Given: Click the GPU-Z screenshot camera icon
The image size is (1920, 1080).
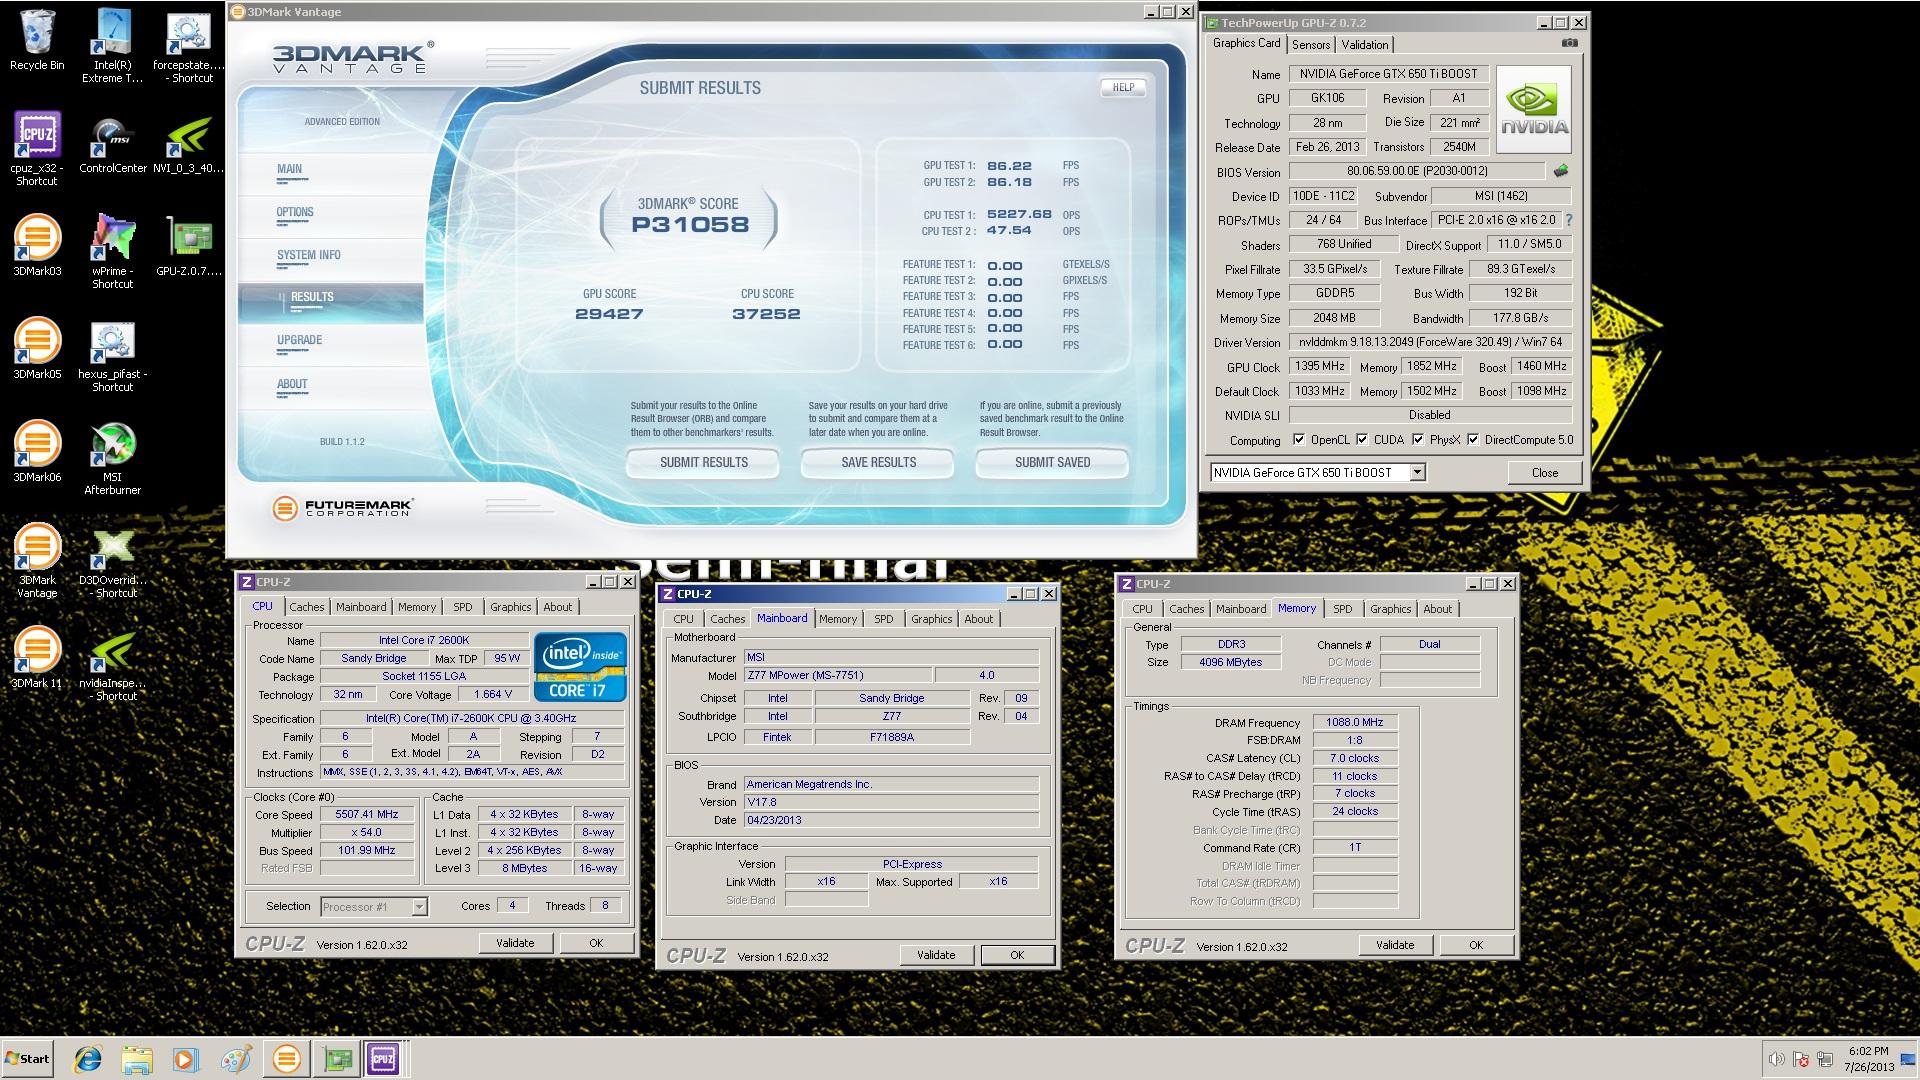Looking at the screenshot, I should pos(1569,43).
